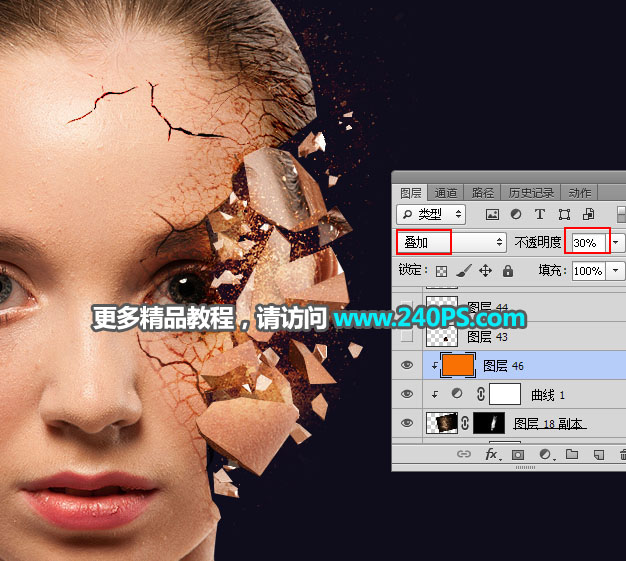Image resolution: width=626 pixels, height=561 pixels.
Task: Create new fill or adjustment layer icon
Action: coord(546,454)
